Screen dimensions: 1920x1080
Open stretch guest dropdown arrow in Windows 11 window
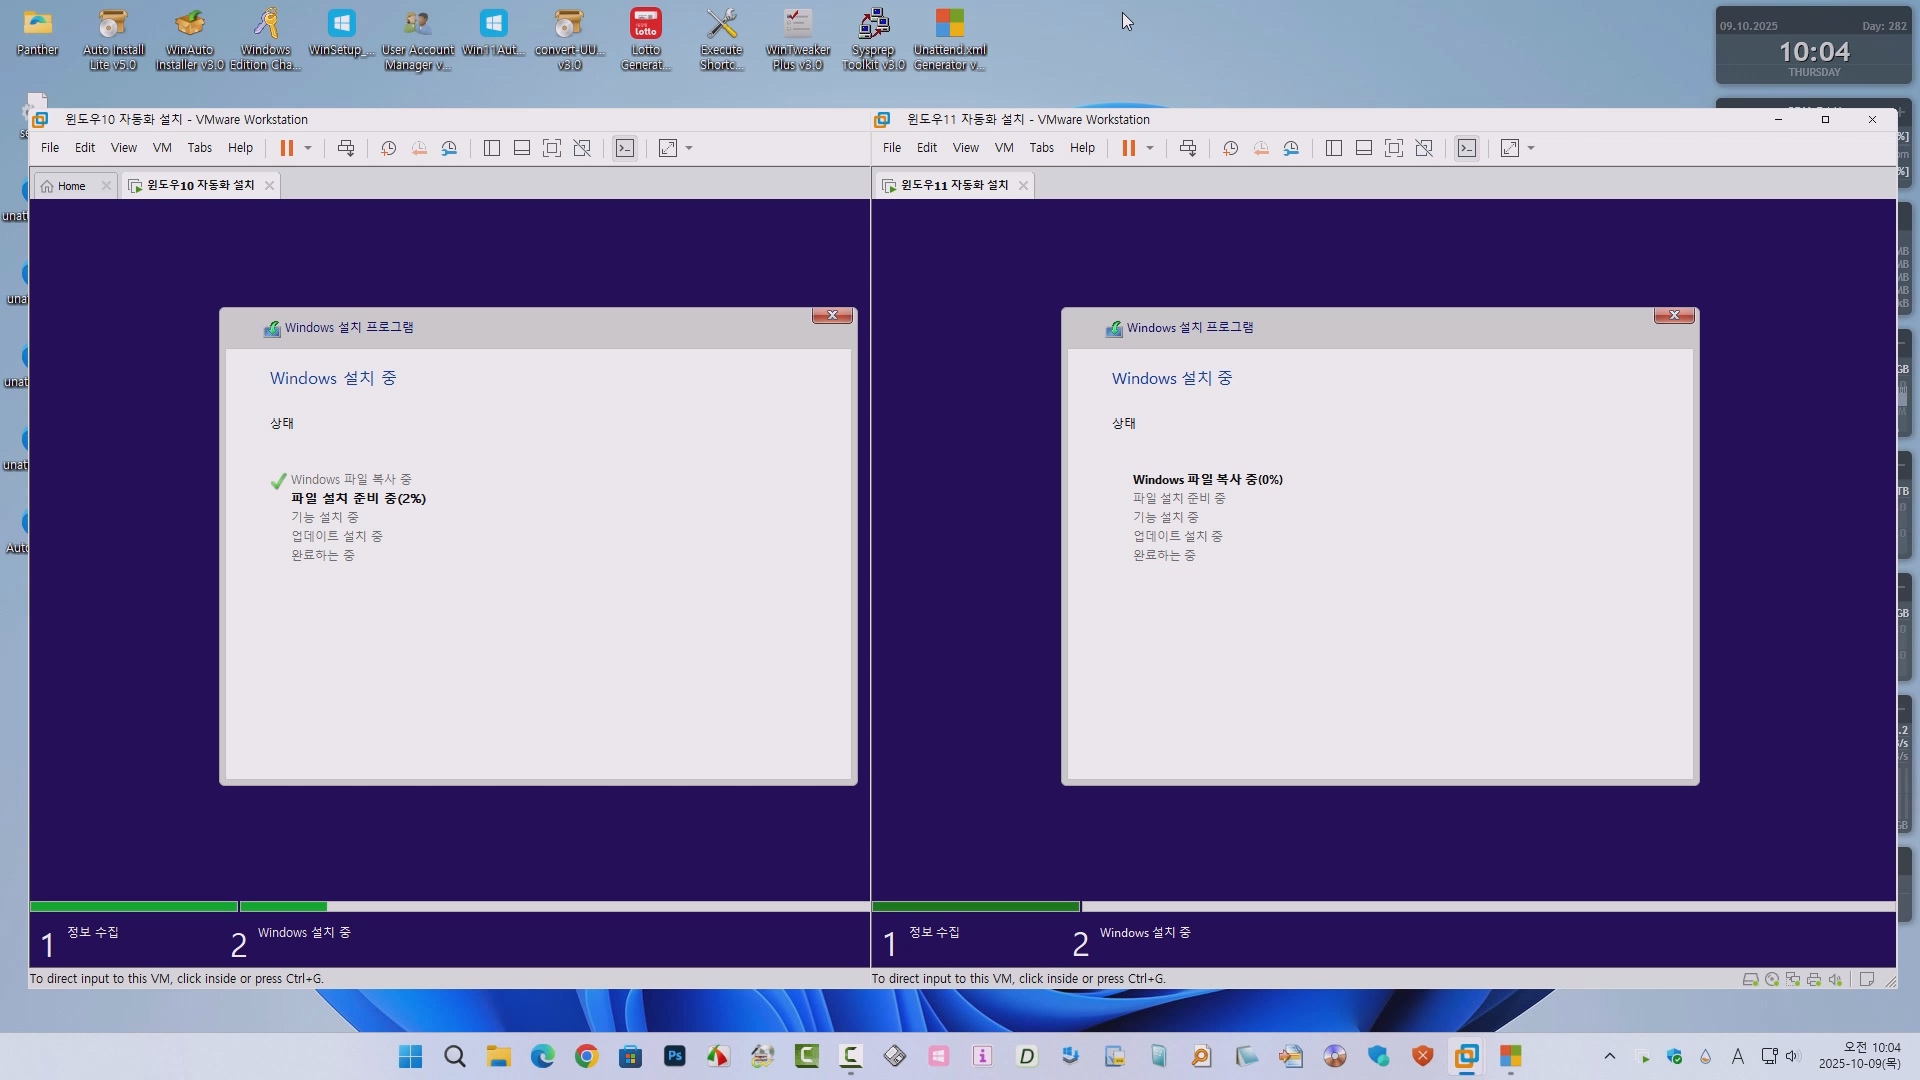pos(1531,148)
